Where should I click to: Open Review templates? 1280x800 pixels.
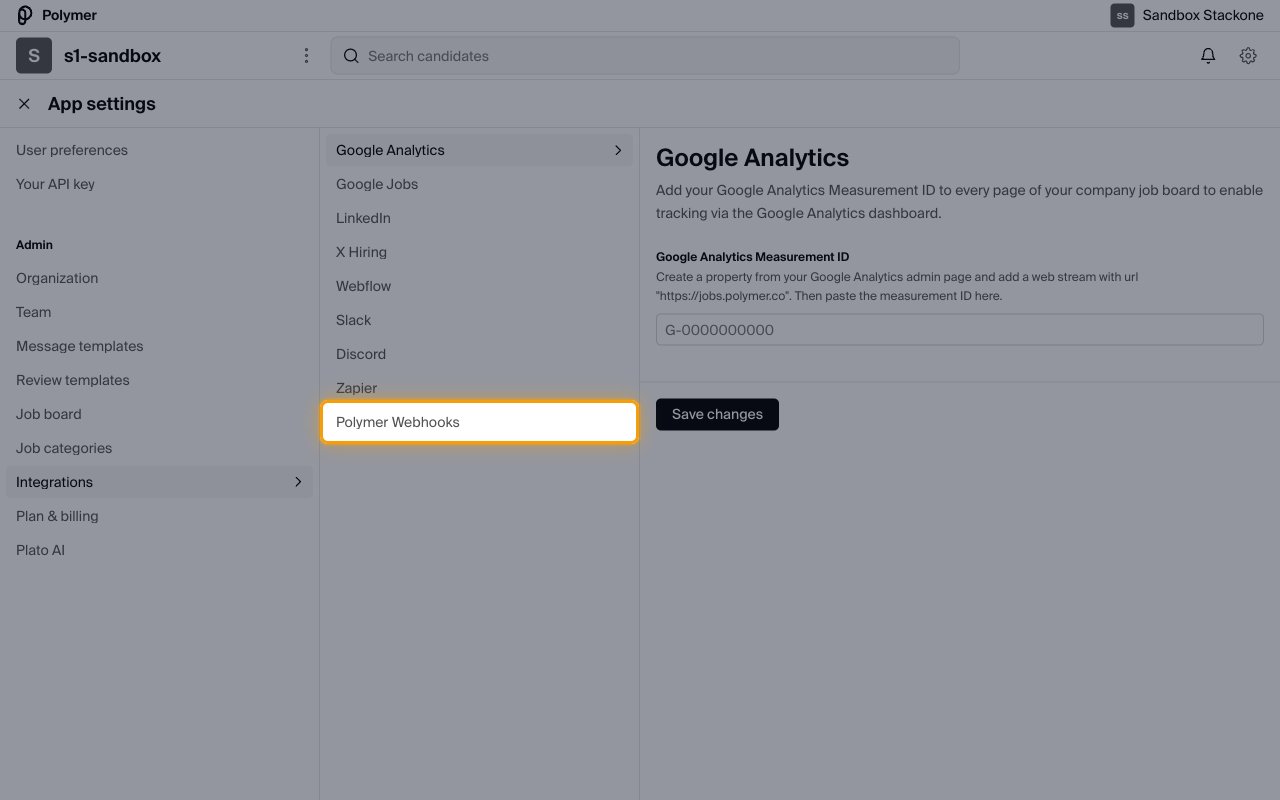point(73,380)
